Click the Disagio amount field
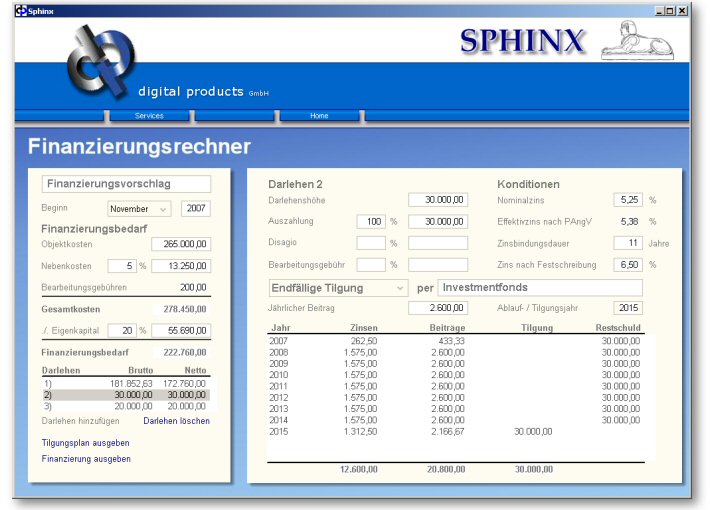710x510 pixels. [438, 243]
